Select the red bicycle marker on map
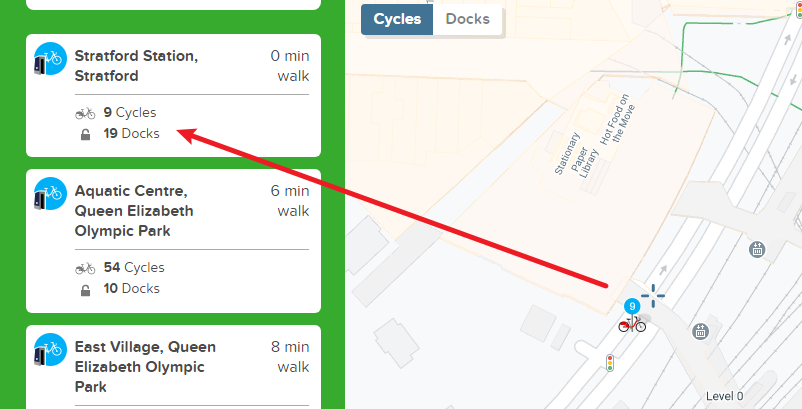The width and height of the screenshot is (802, 409). [632, 324]
